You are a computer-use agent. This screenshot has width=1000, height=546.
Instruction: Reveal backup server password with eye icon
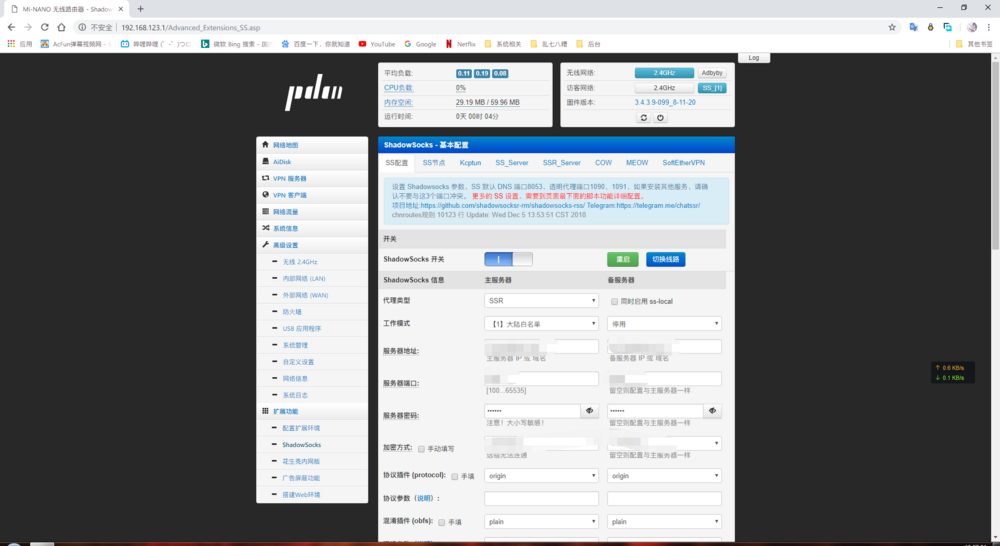712,411
